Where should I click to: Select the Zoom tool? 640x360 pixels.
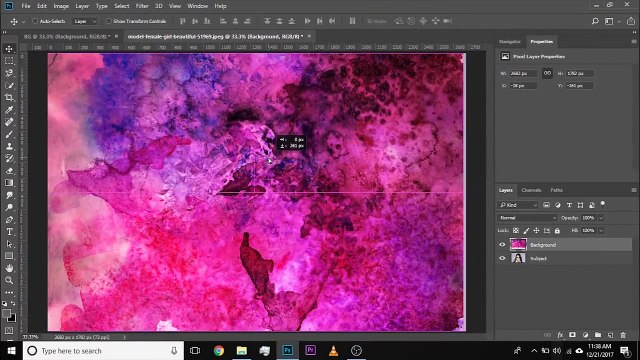pyautogui.click(x=9, y=280)
